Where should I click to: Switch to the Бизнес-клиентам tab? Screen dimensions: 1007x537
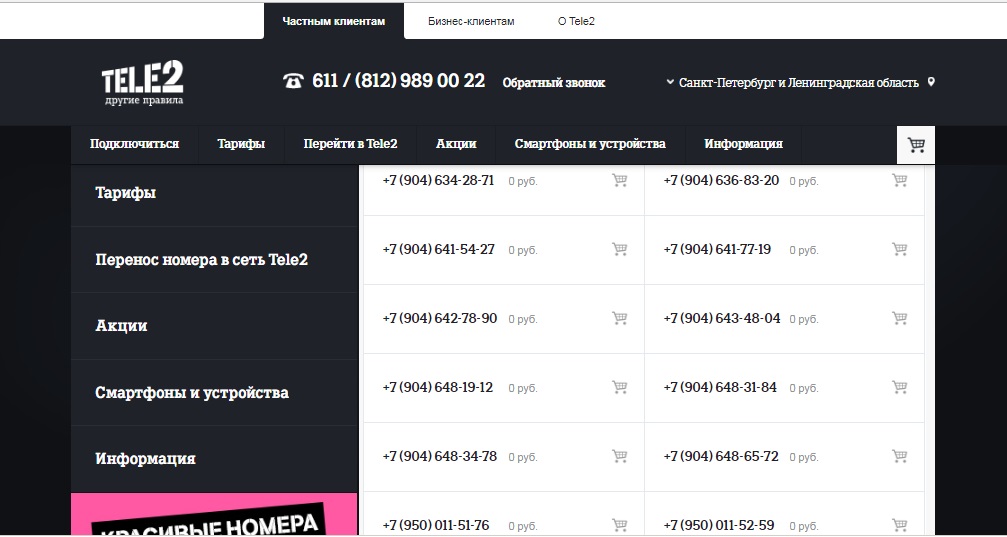click(x=471, y=21)
